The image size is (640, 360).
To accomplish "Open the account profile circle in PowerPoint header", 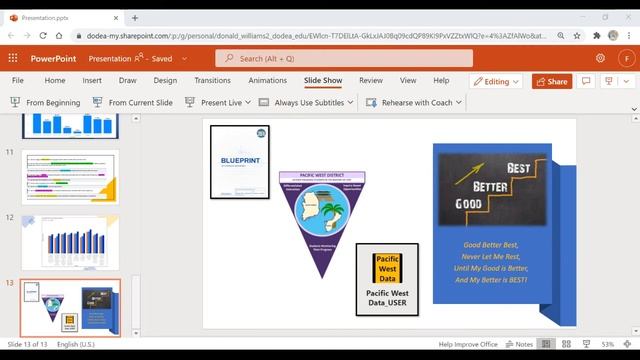I will [627, 58].
